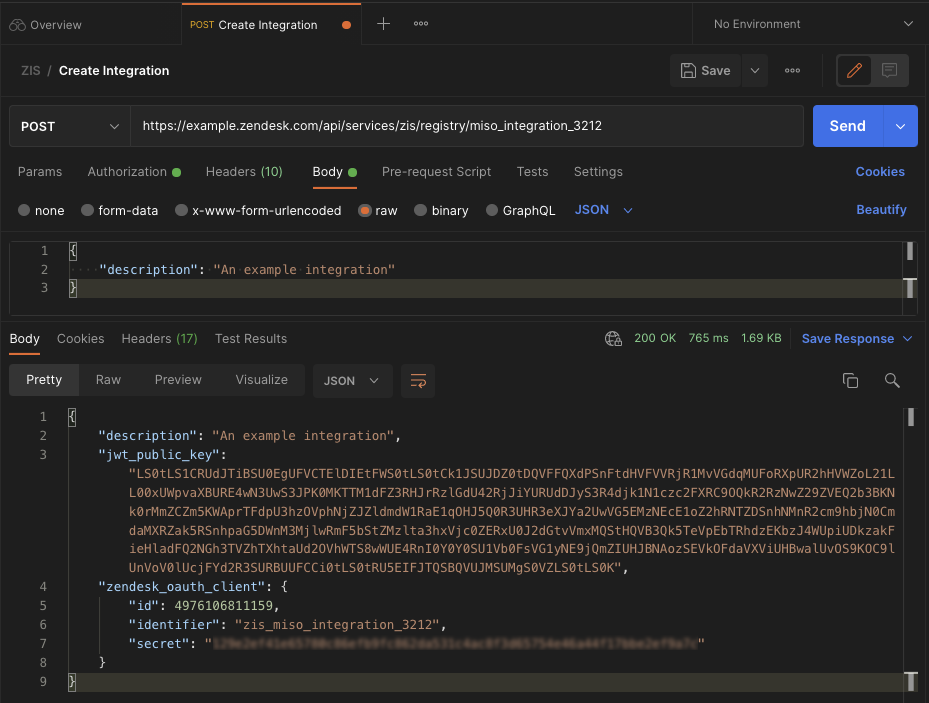Click the 1.69 KB response size
Screen dimensions: 929x703
[761, 338]
